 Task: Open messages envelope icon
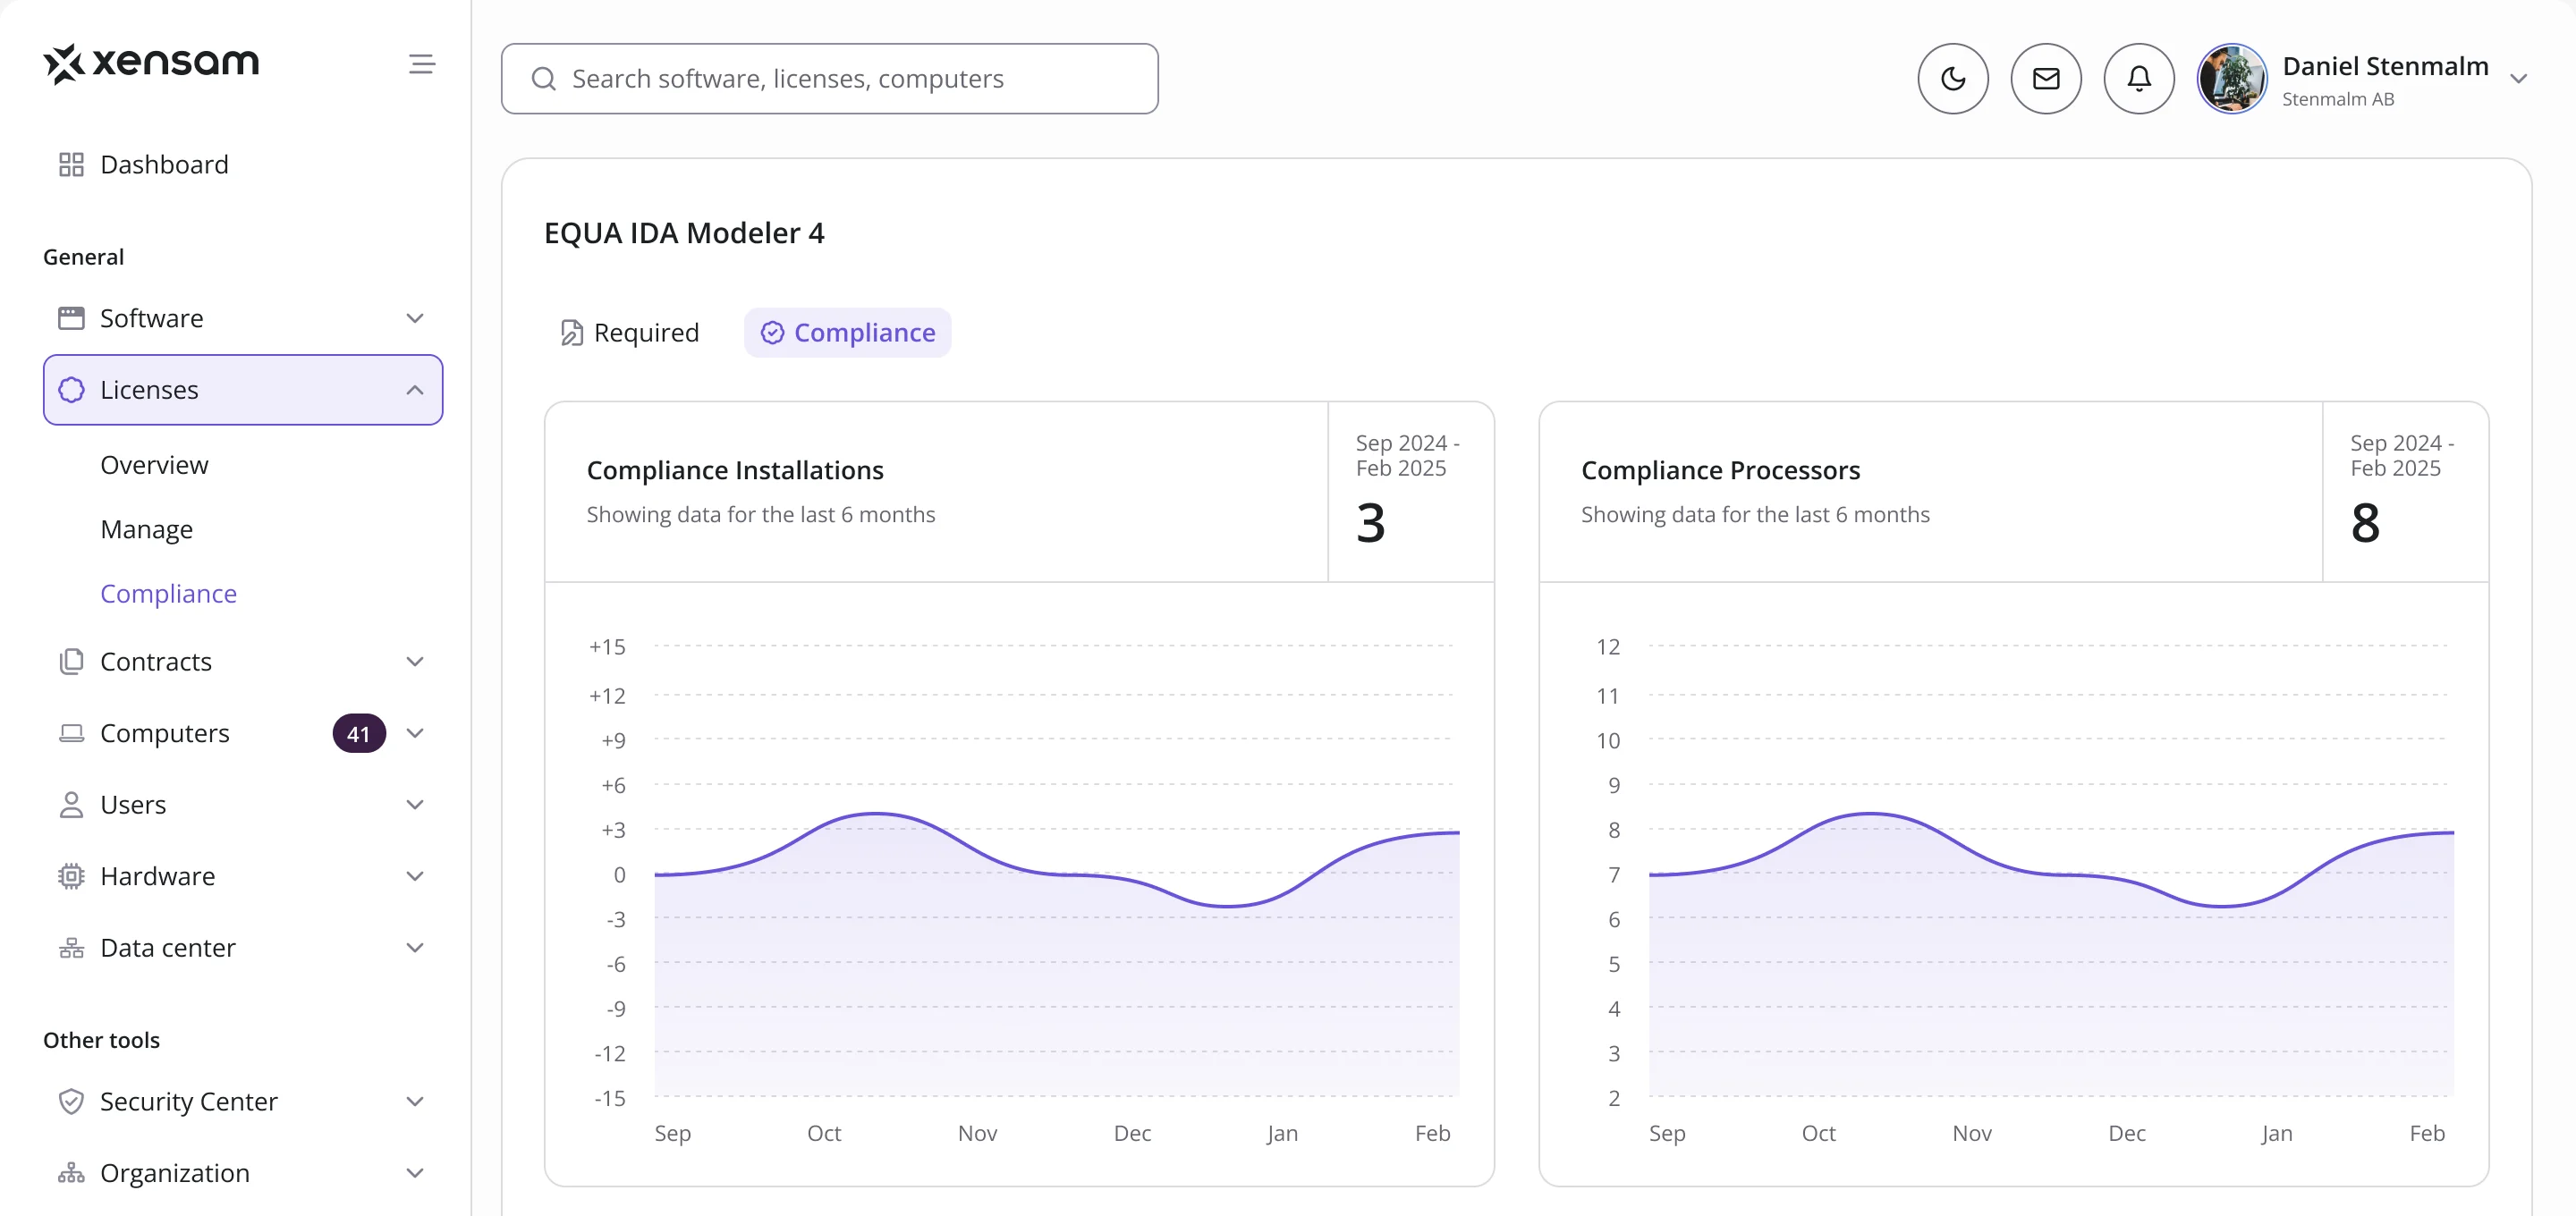2045,79
